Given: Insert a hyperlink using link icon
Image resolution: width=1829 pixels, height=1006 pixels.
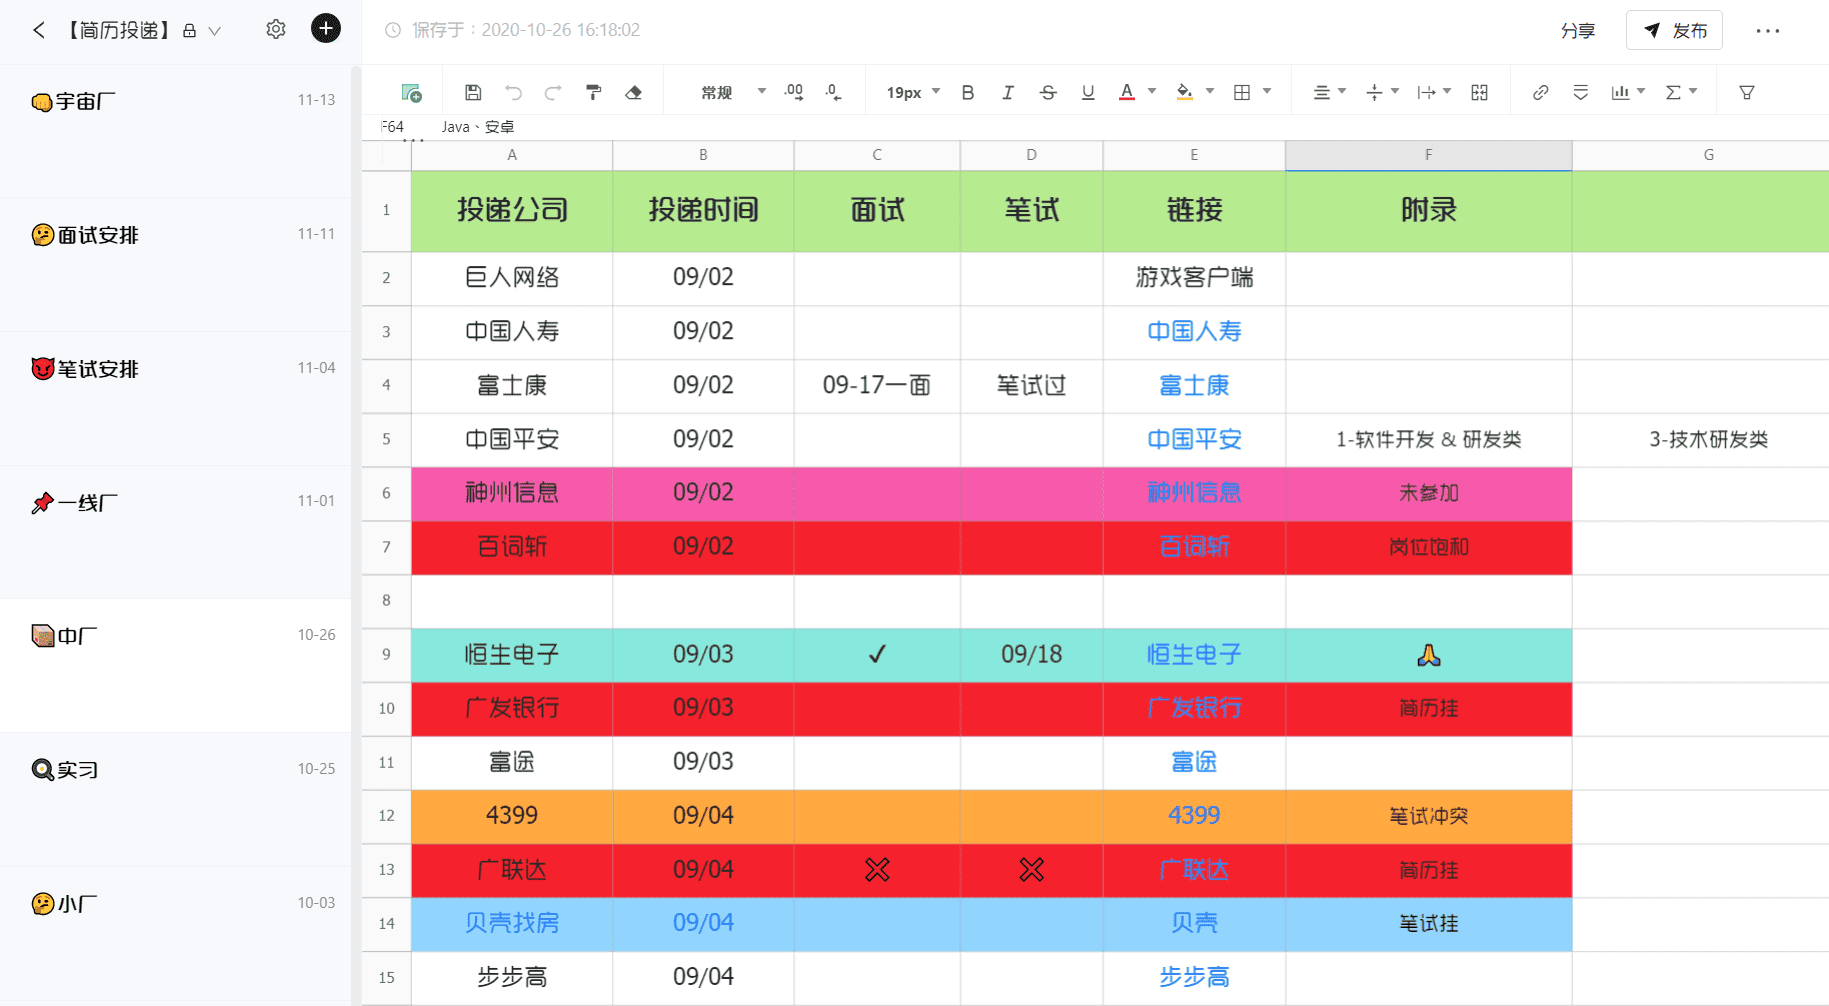Looking at the screenshot, I should point(1540,92).
